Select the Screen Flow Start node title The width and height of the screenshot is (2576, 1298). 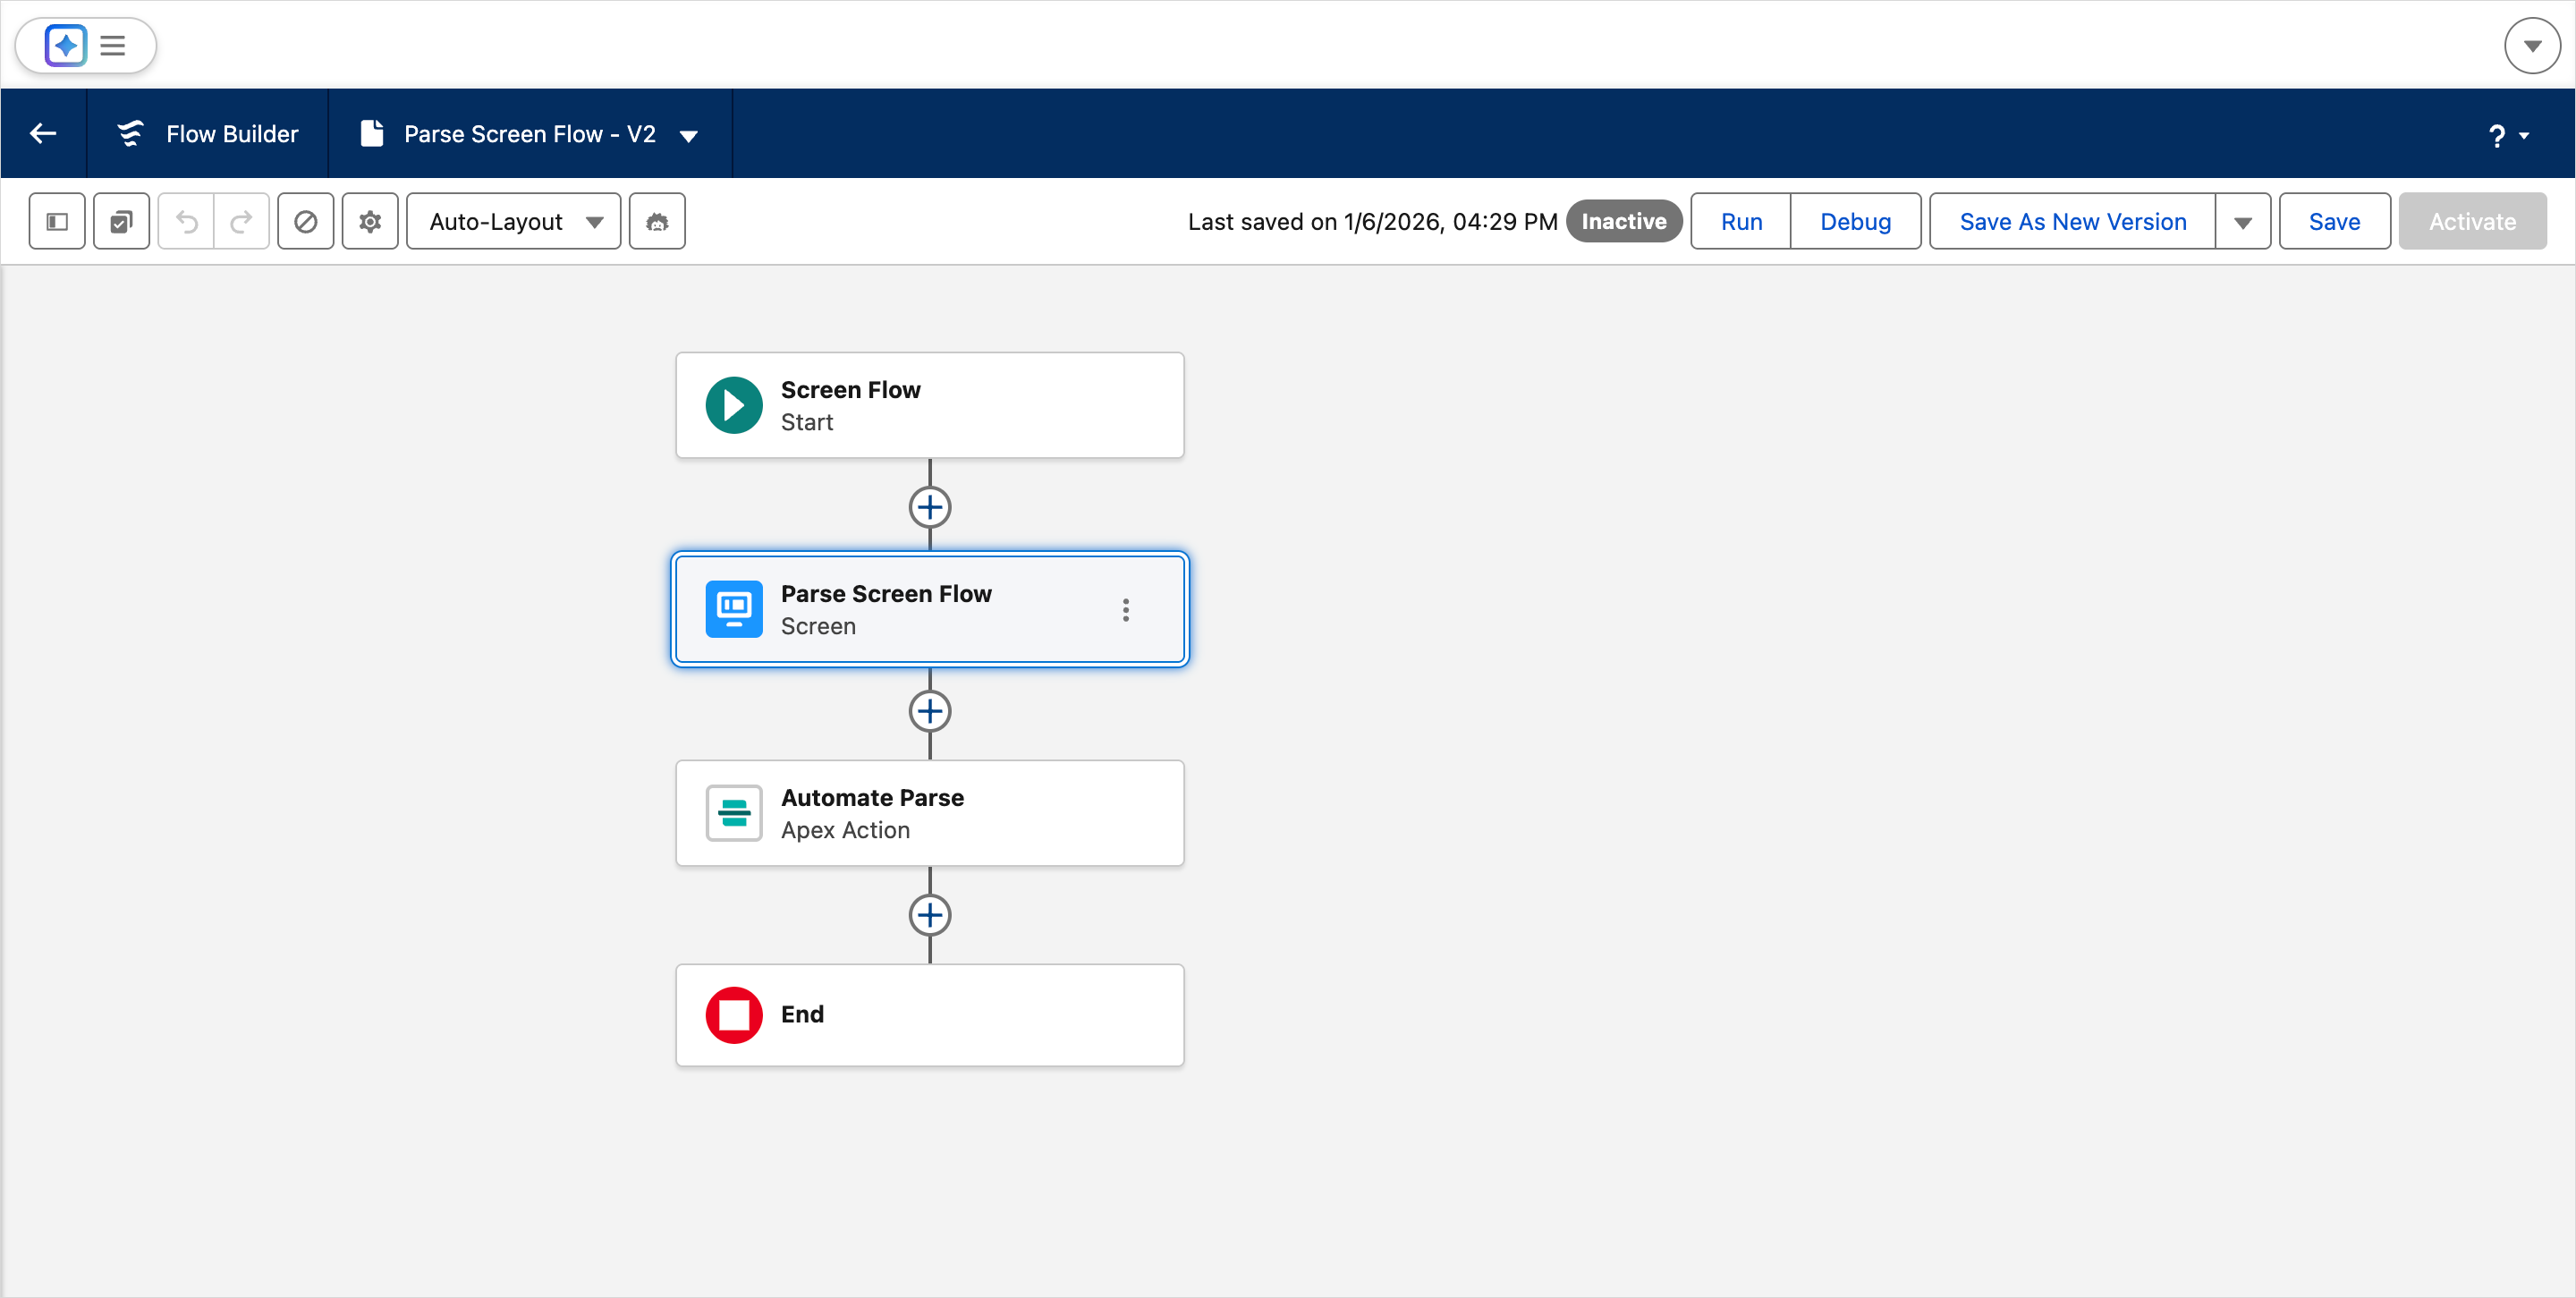click(850, 390)
